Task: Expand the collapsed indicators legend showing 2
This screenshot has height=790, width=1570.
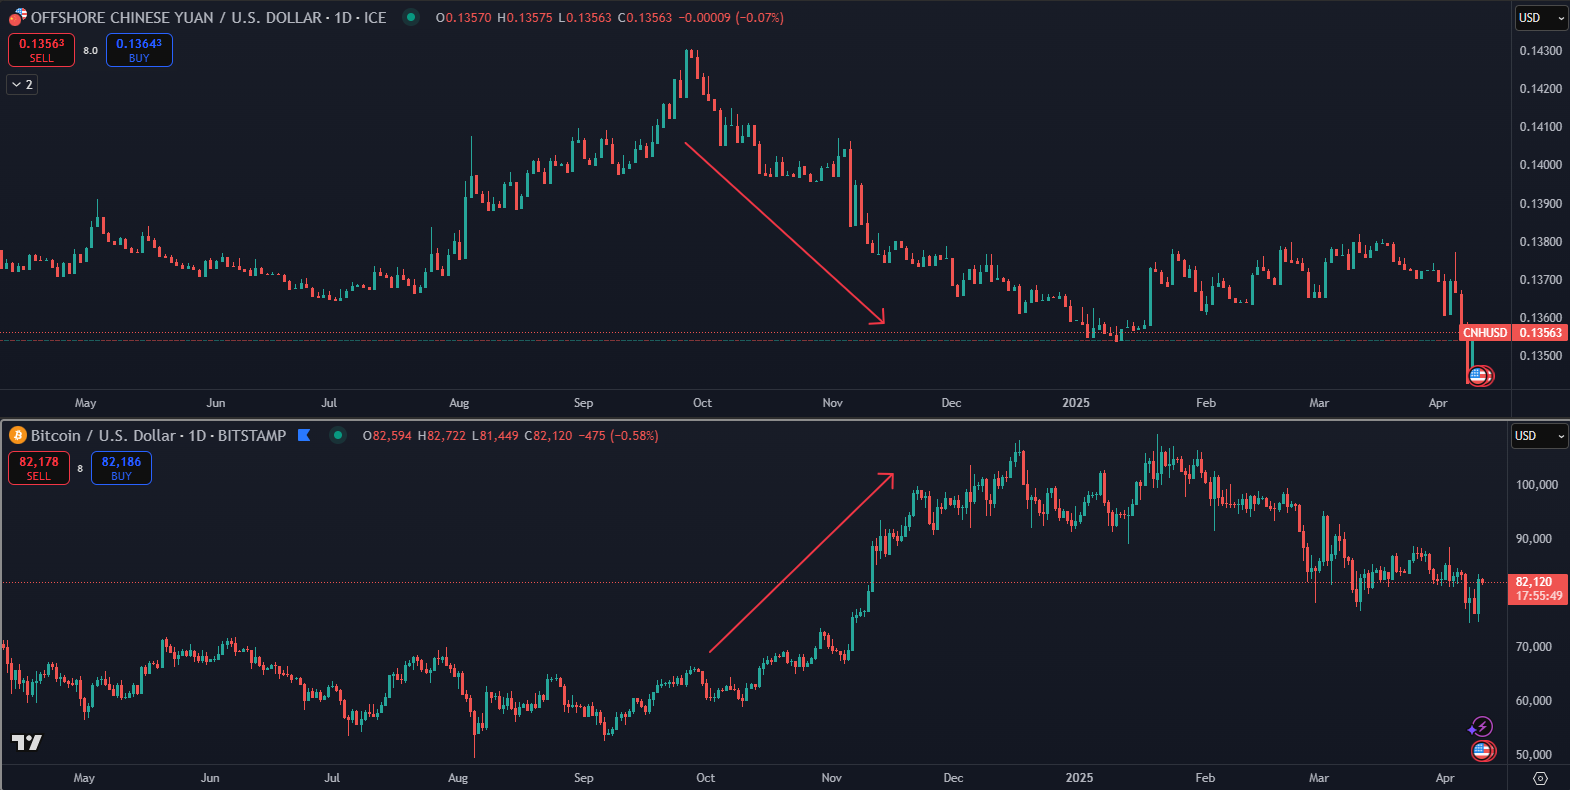Action: pyautogui.click(x=22, y=85)
